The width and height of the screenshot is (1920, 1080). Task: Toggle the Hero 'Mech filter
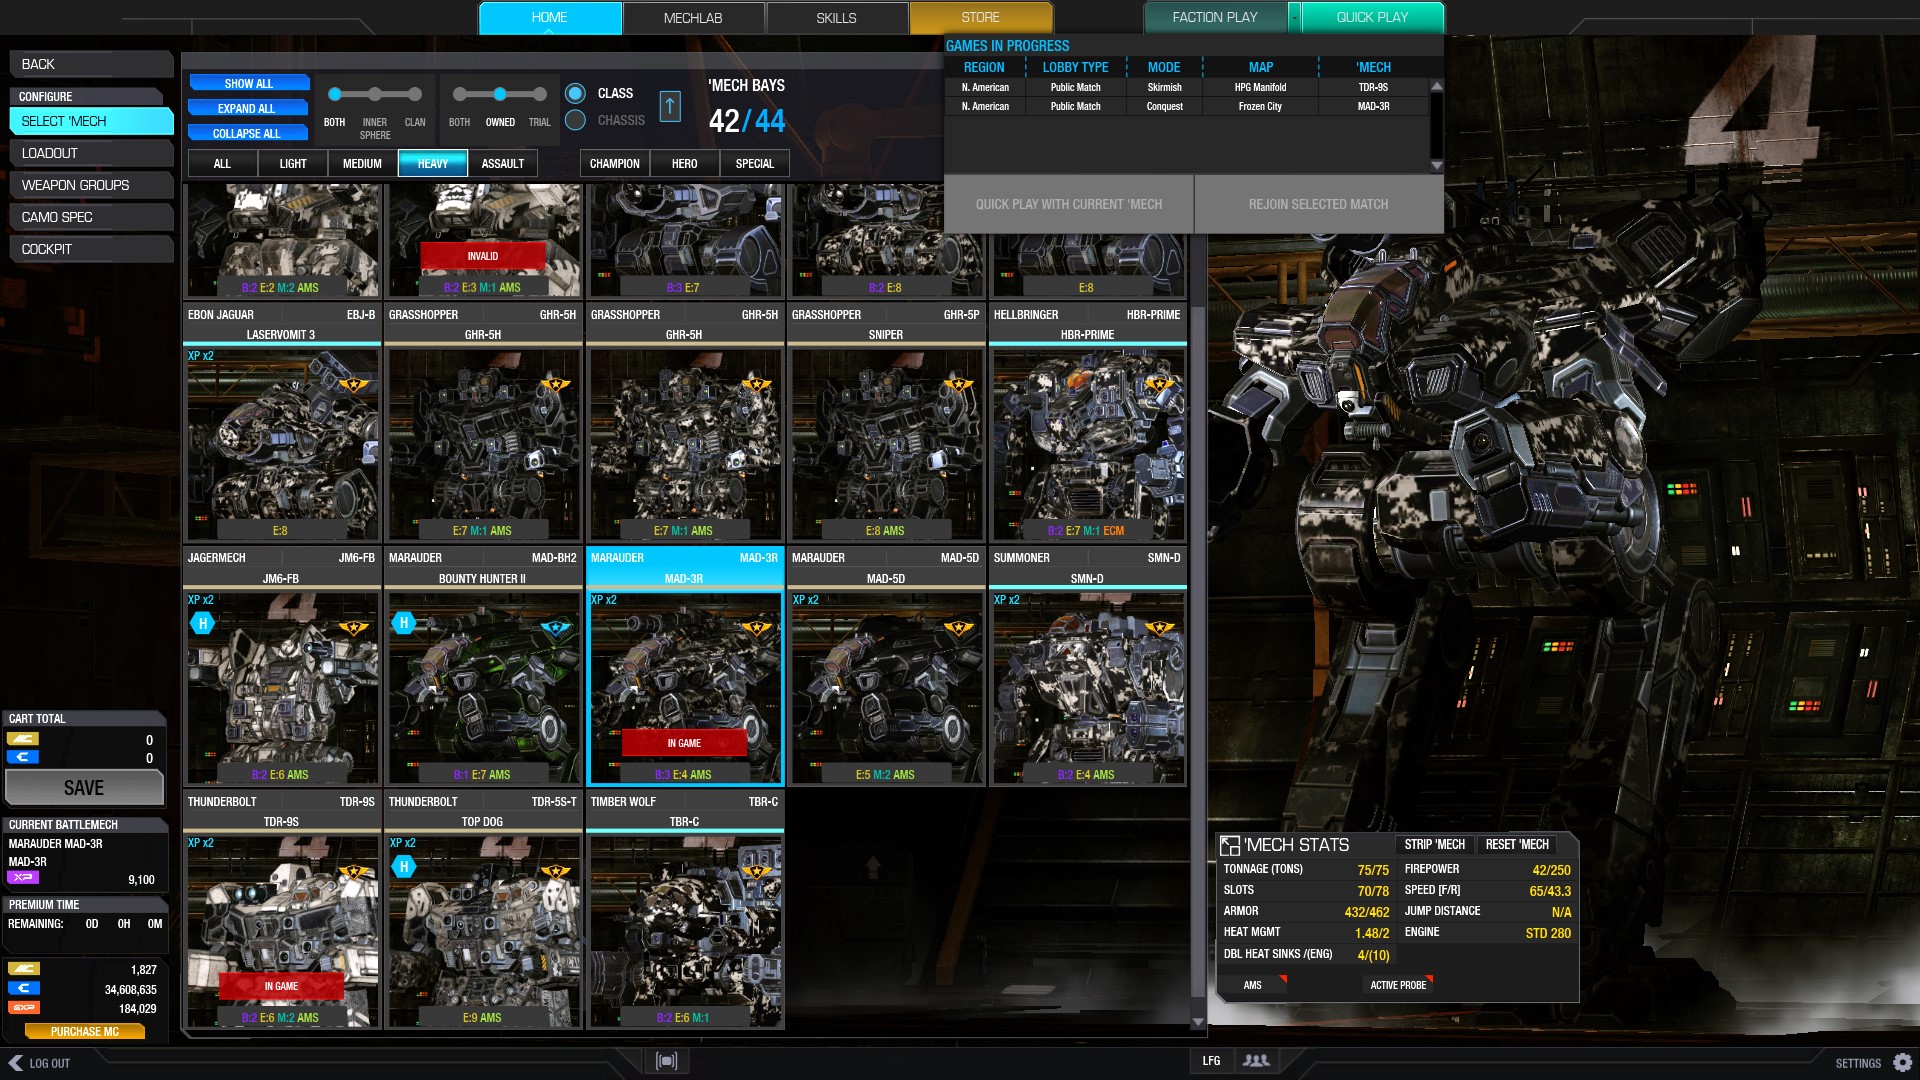(684, 164)
